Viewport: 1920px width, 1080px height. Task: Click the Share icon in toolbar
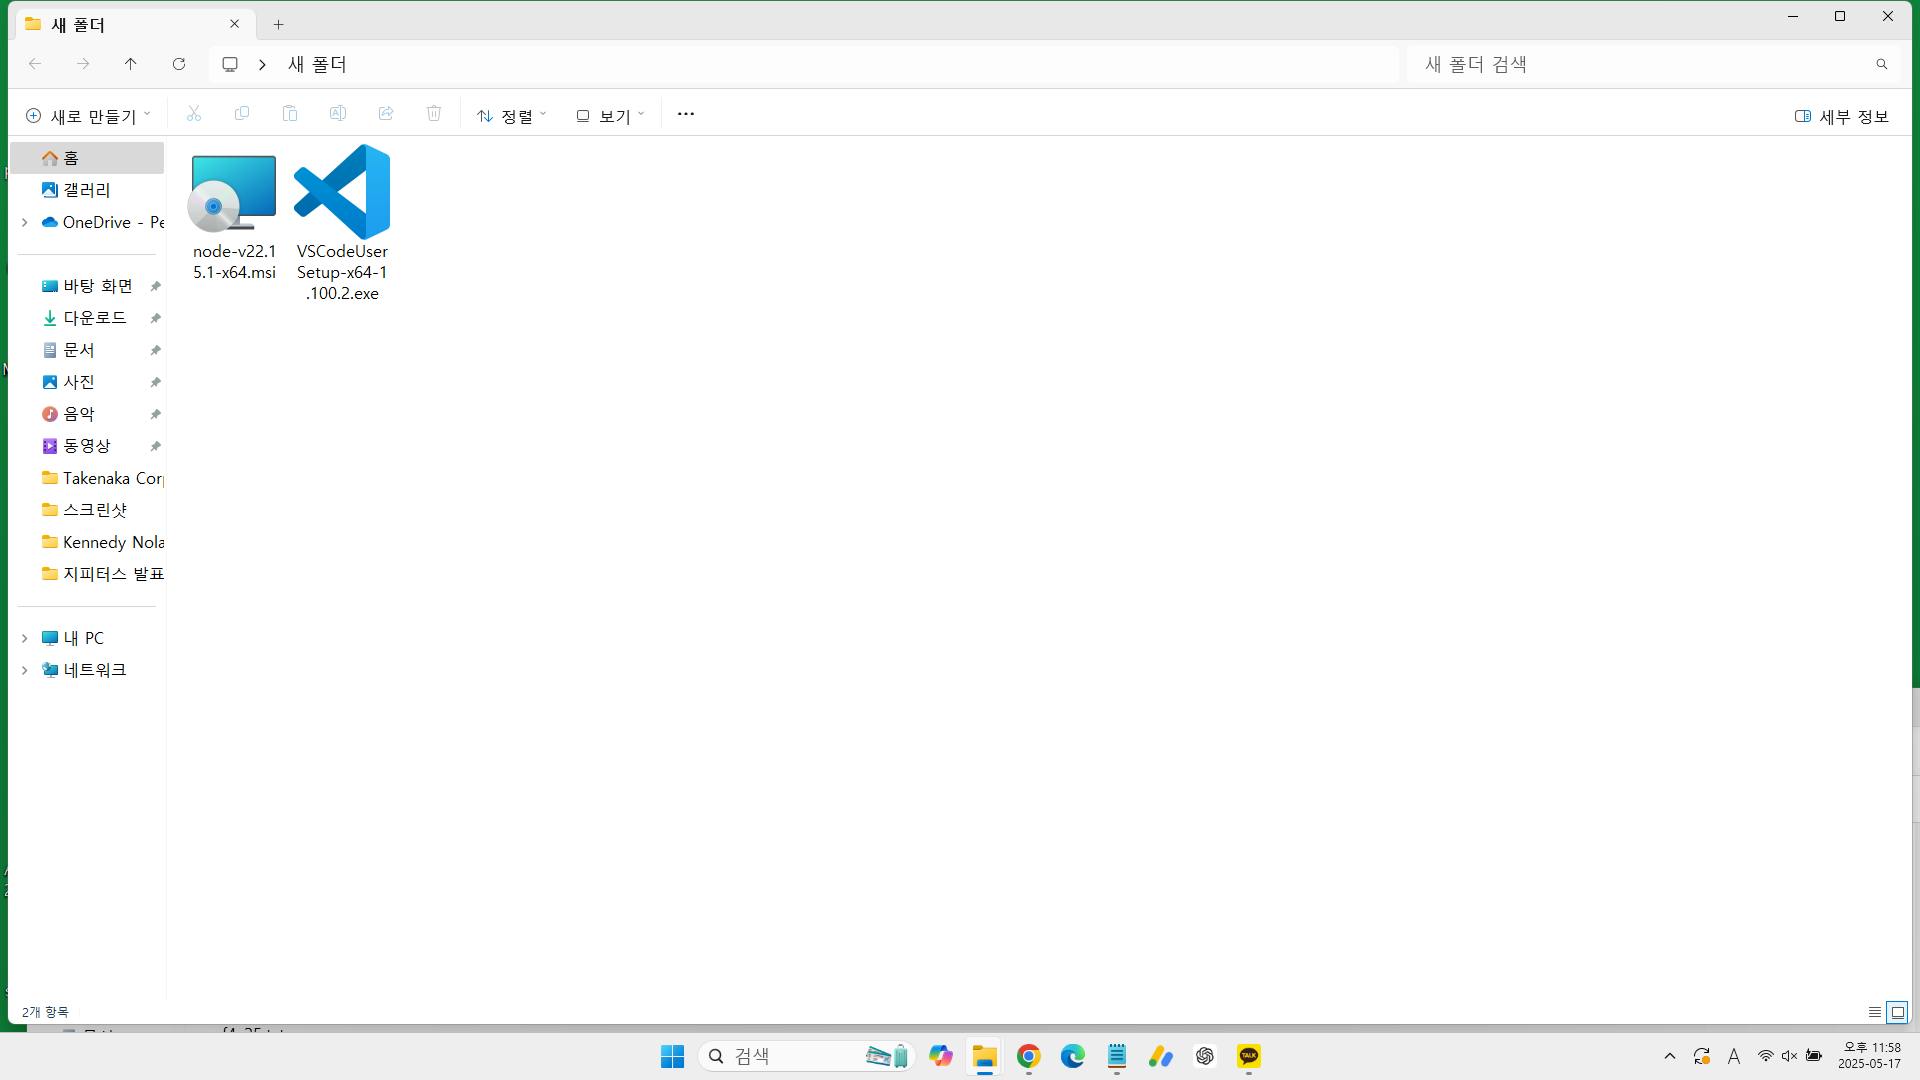[x=386, y=114]
